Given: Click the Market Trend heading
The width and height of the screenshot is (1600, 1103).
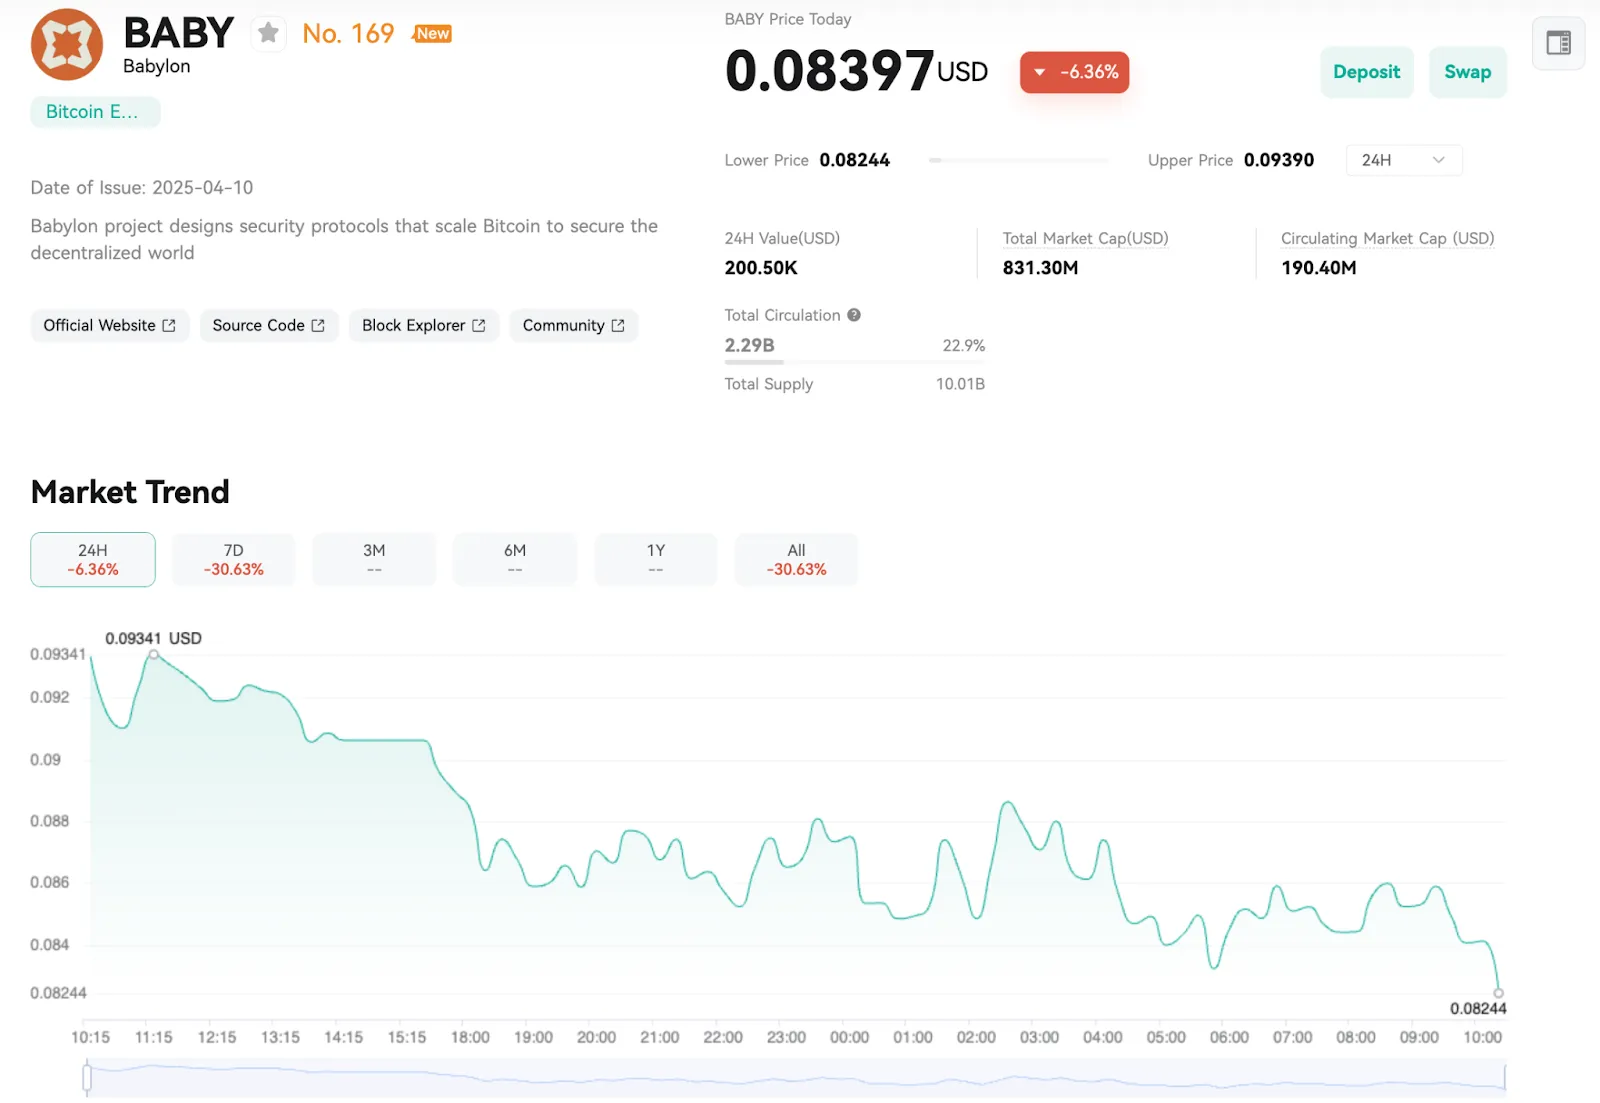Looking at the screenshot, I should [130, 492].
